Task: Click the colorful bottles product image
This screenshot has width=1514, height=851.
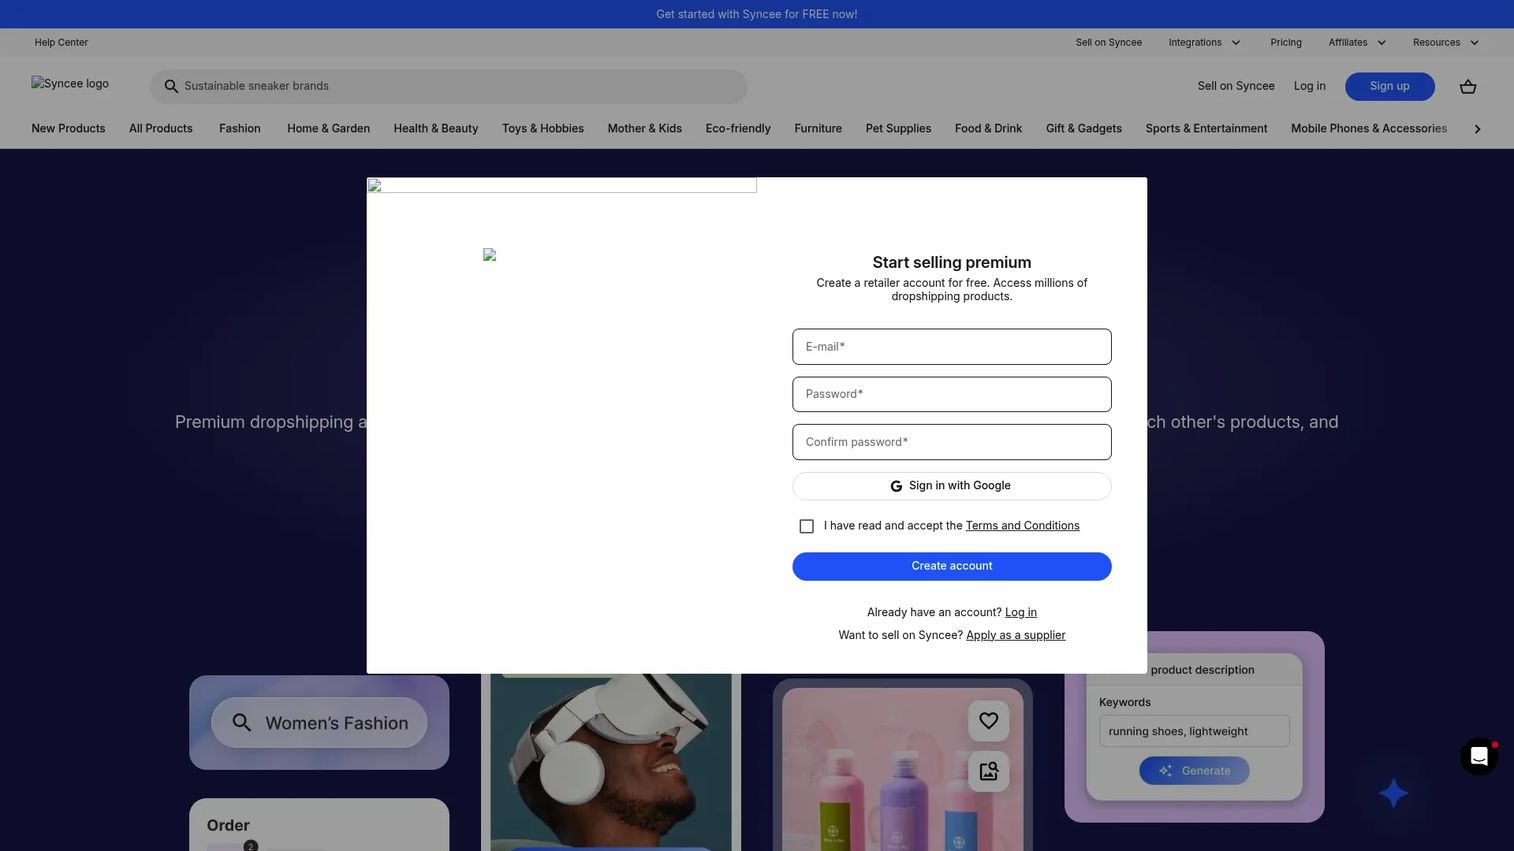Action: click(902, 770)
